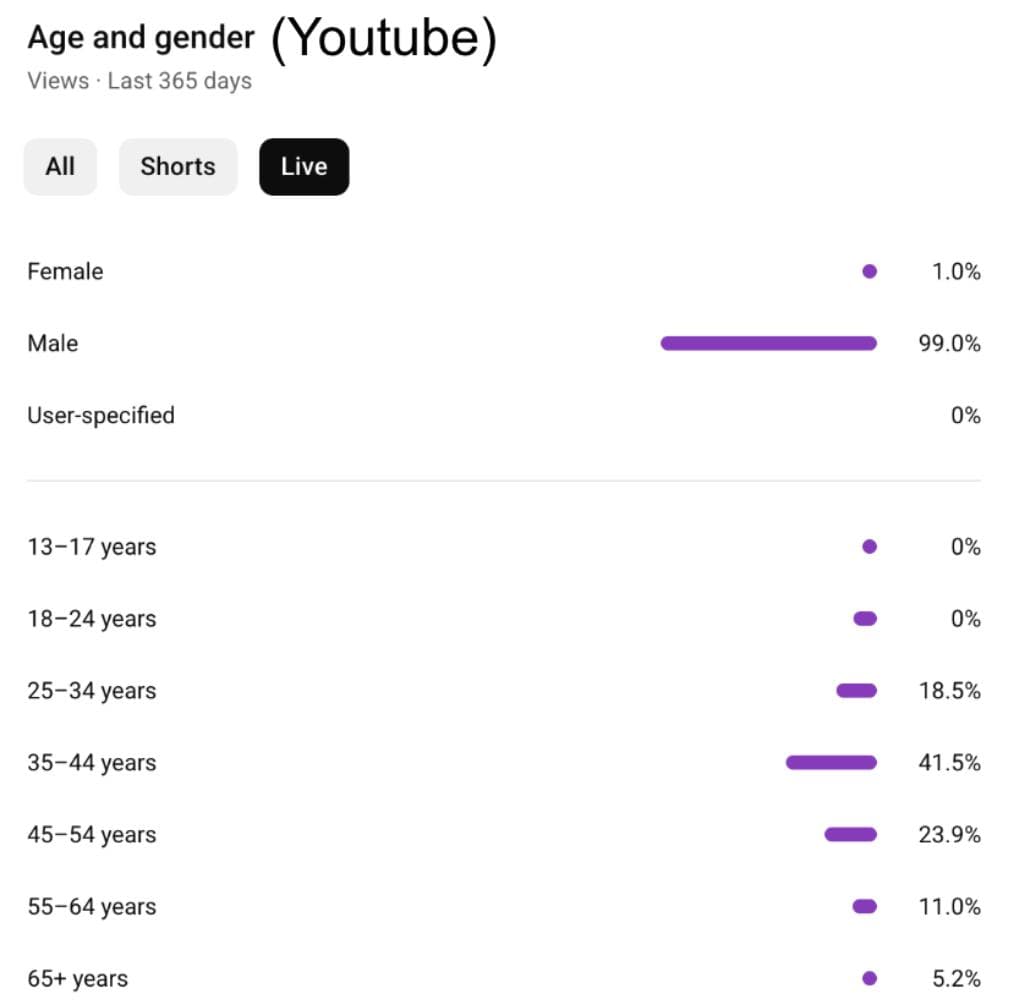Click the Female dot indicator
1024x1005 pixels.
[x=870, y=271]
